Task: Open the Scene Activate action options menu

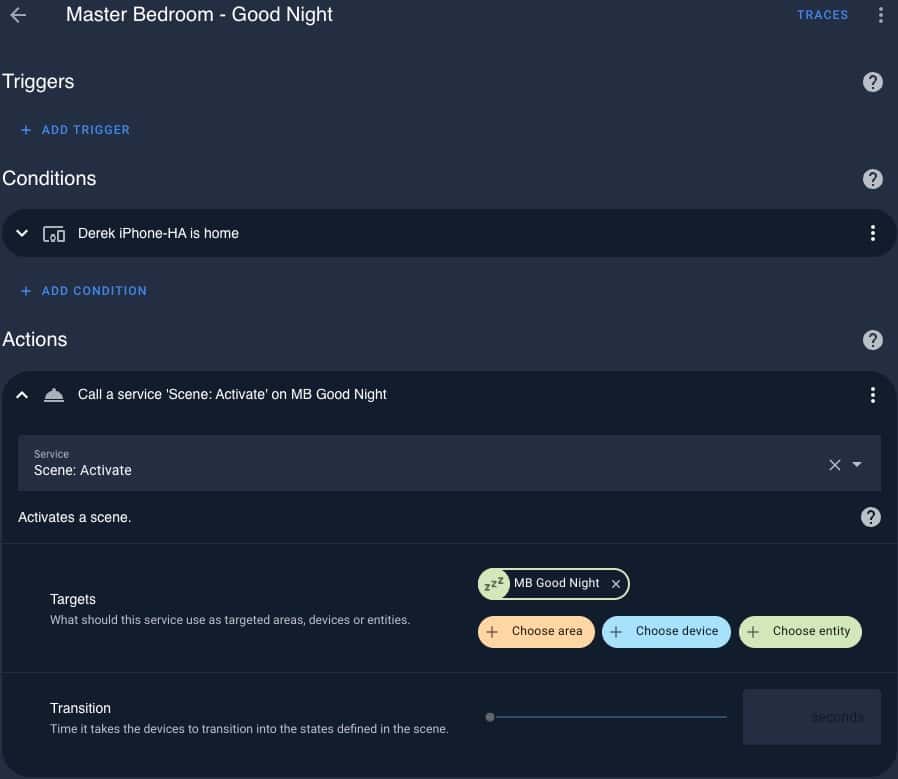Action: coord(872,395)
